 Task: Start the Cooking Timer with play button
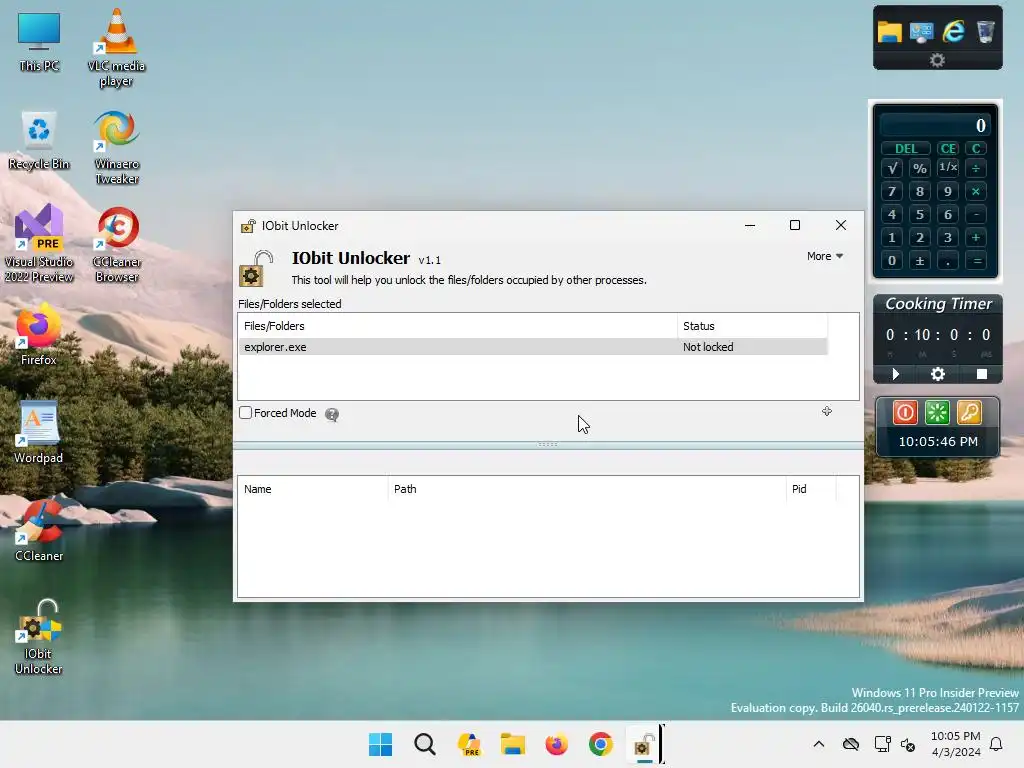[x=895, y=374]
